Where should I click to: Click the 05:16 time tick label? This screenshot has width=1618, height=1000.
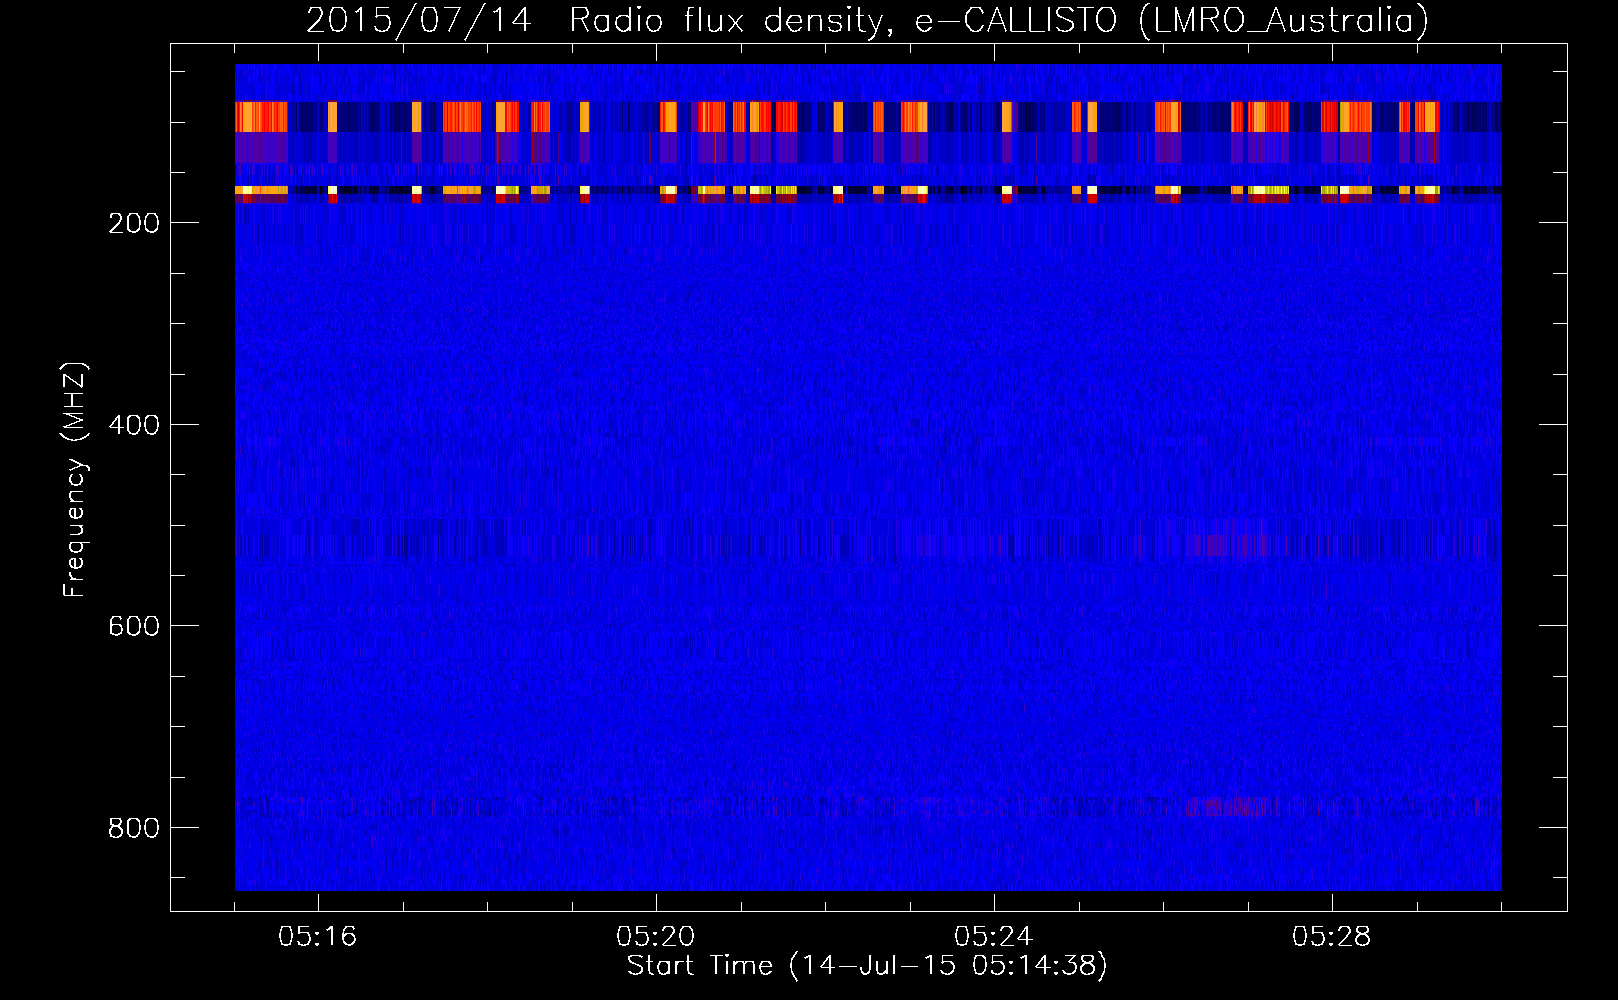pos(318,937)
